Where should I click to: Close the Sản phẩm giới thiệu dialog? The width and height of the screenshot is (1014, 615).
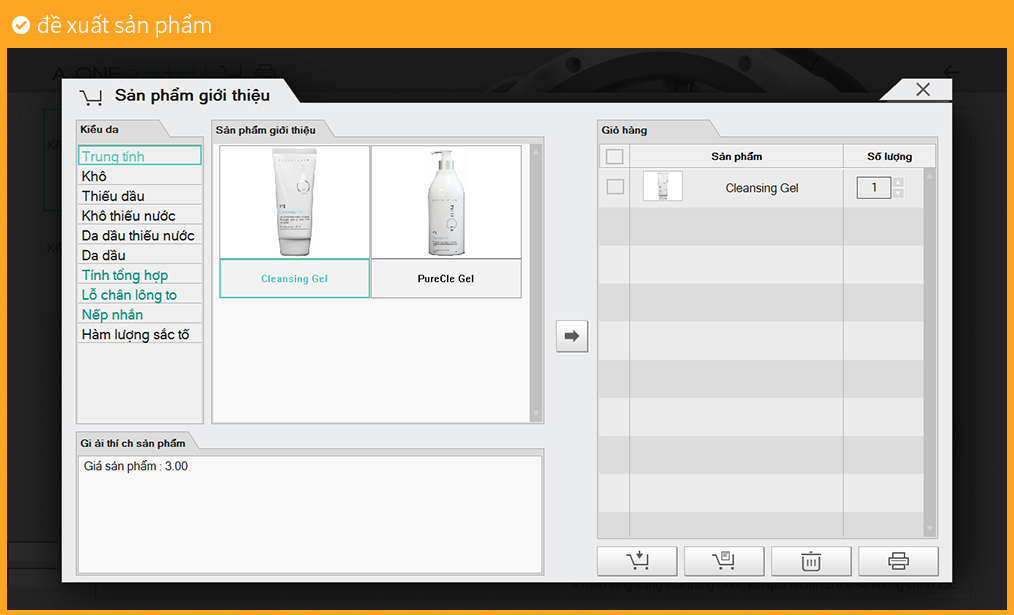click(922, 90)
